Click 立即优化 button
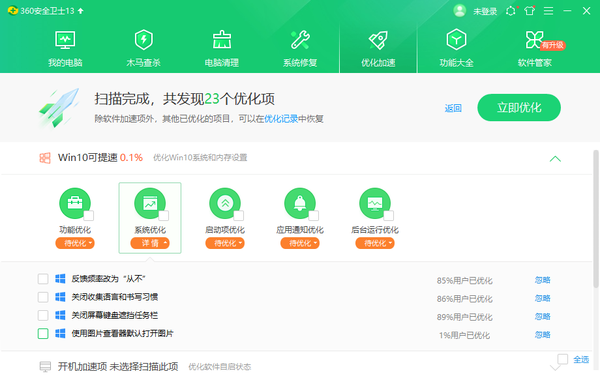The height and width of the screenshot is (378, 600). pos(519,108)
